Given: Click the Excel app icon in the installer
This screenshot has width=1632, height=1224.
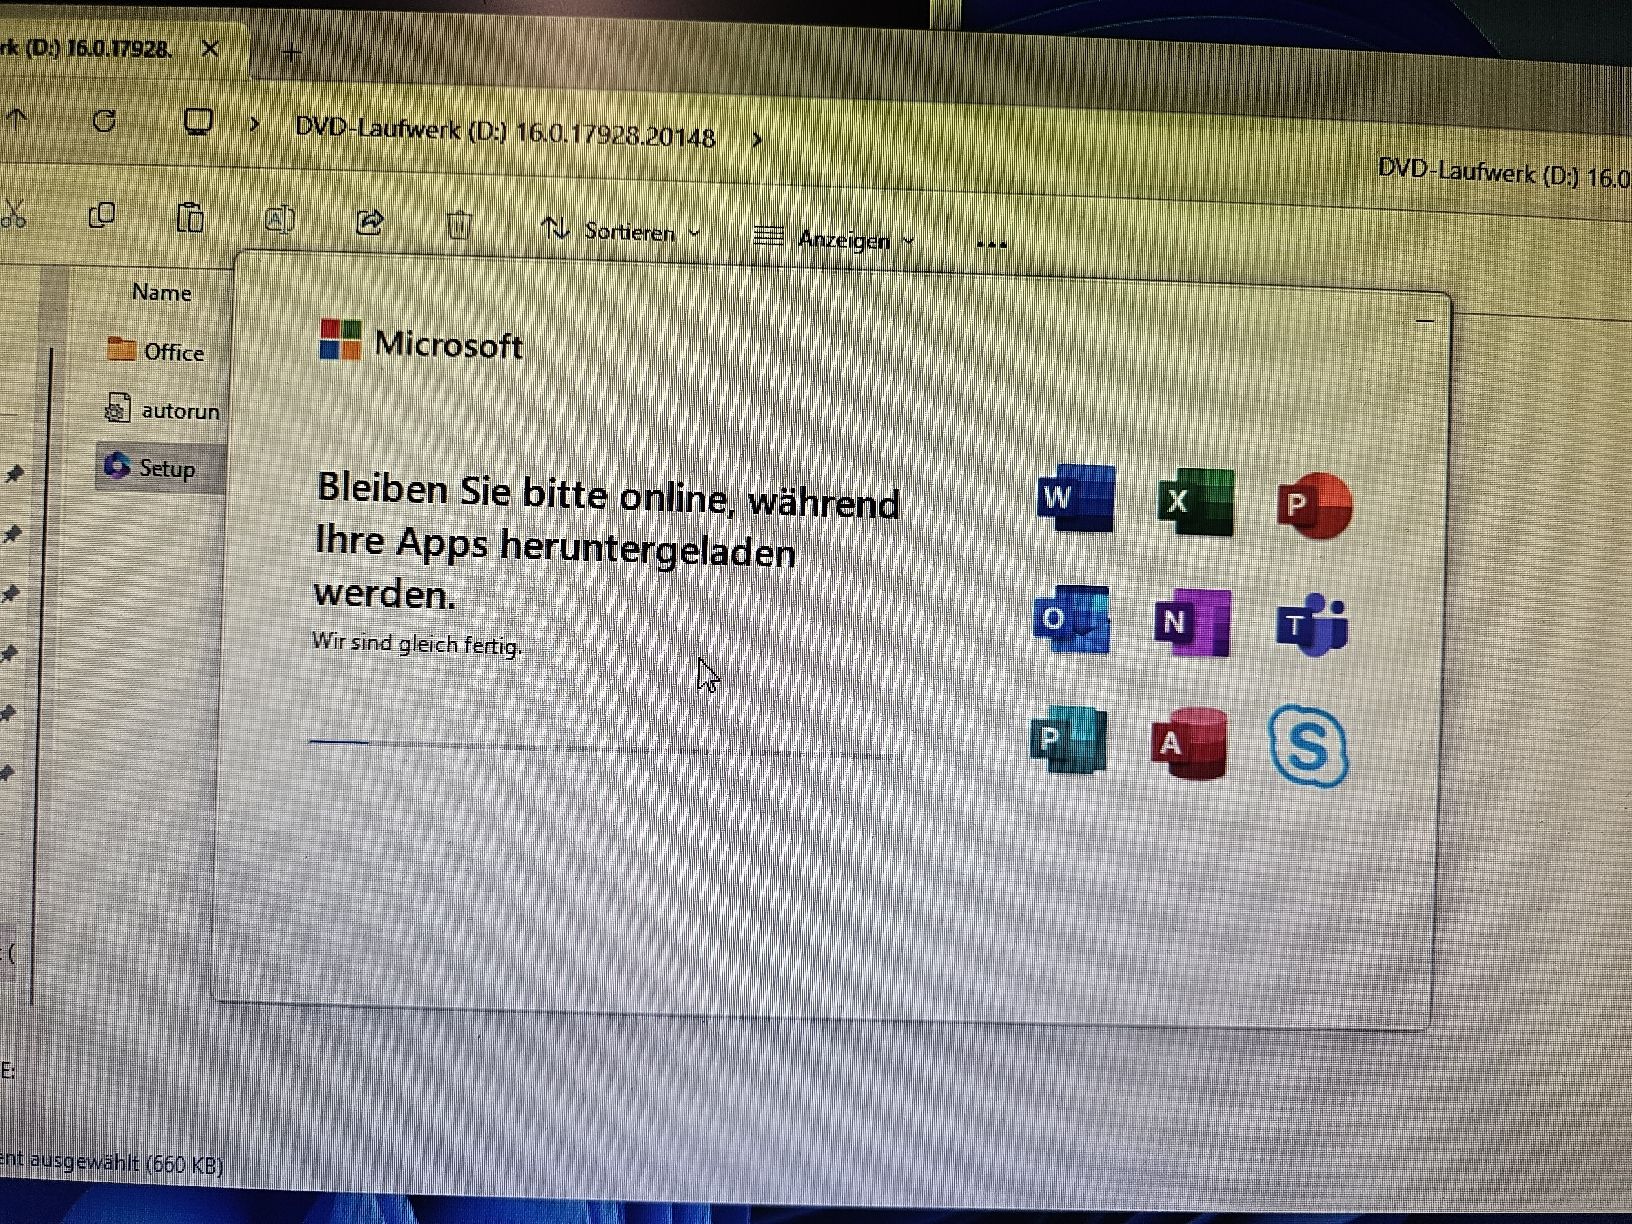Looking at the screenshot, I should [1196, 501].
